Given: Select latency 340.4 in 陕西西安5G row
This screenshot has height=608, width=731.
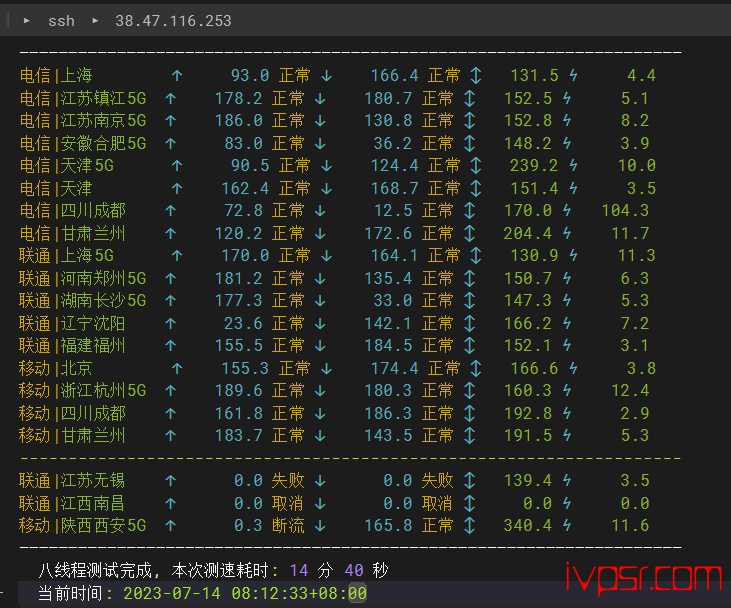Looking at the screenshot, I should point(527,525).
